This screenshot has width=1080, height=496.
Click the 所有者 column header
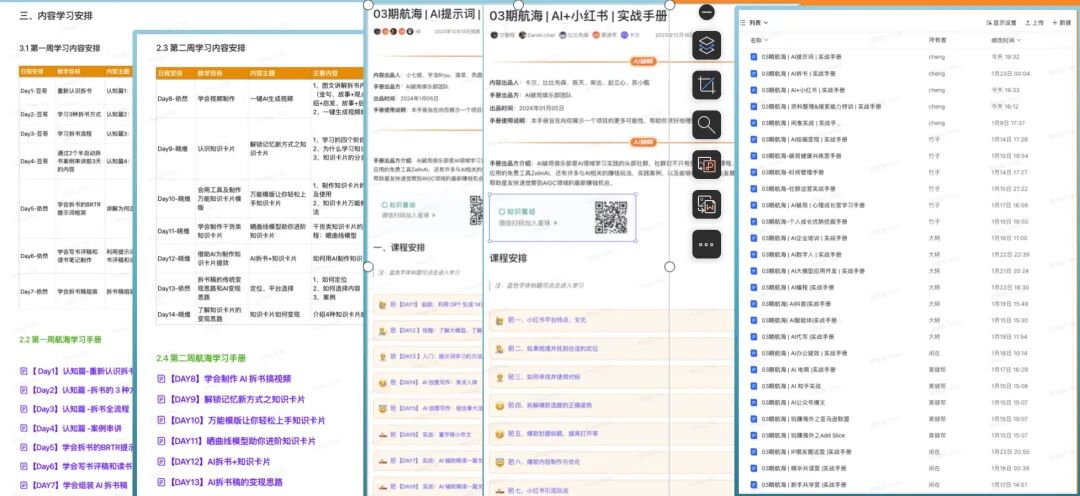pos(937,40)
